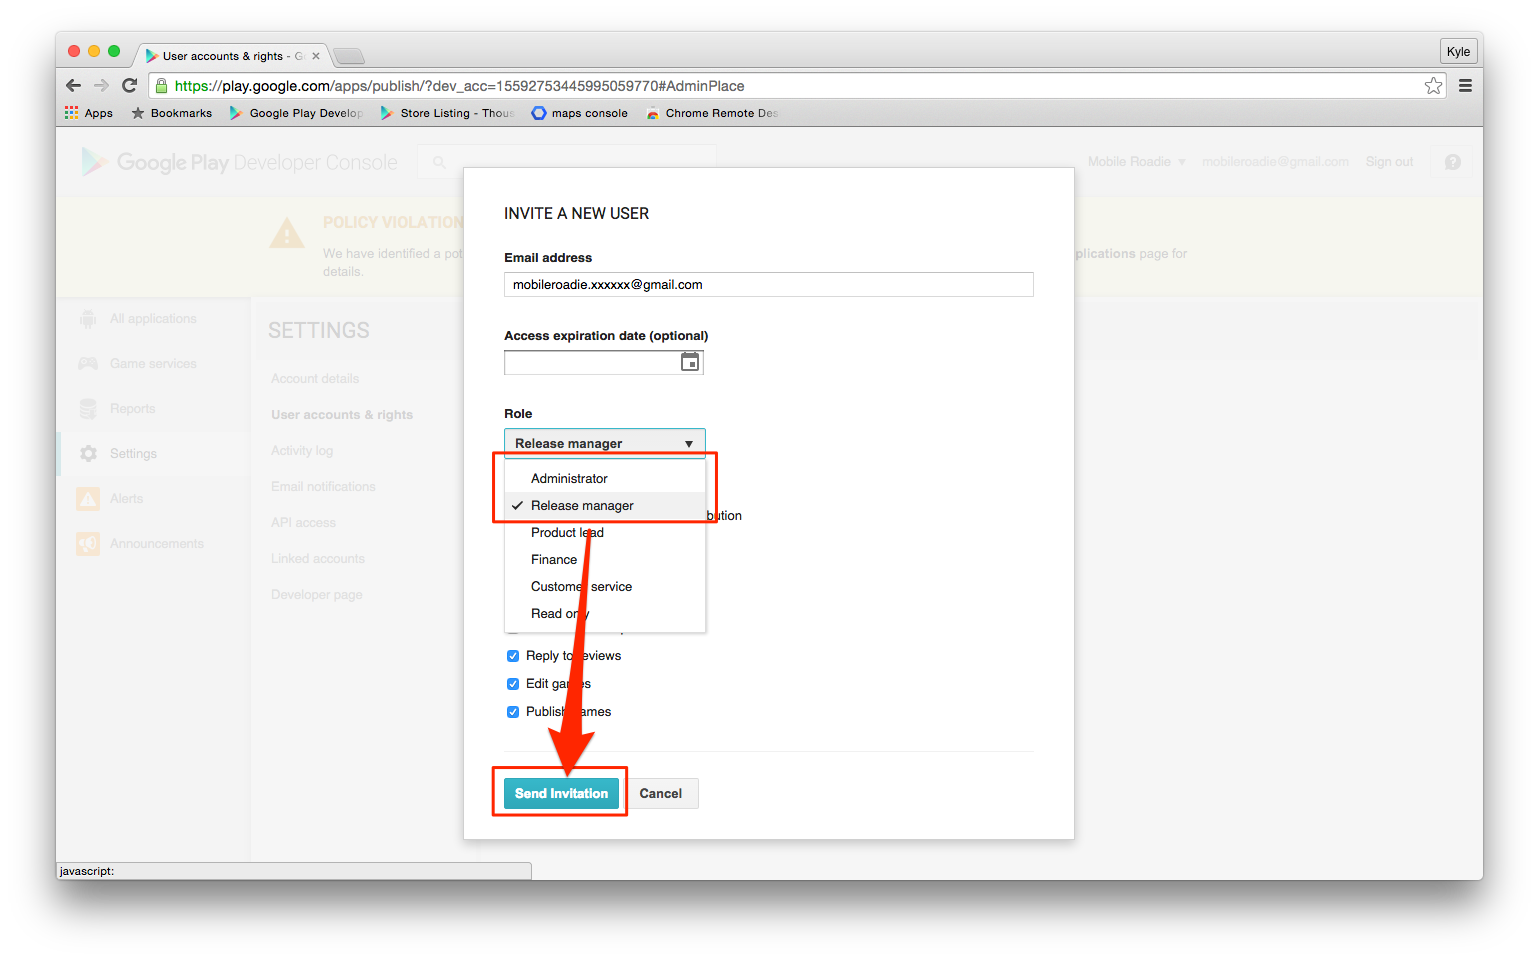Viewport: 1539px width, 960px height.
Task: Open the Chrome hamburger menu icon
Action: tap(1465, 86)
